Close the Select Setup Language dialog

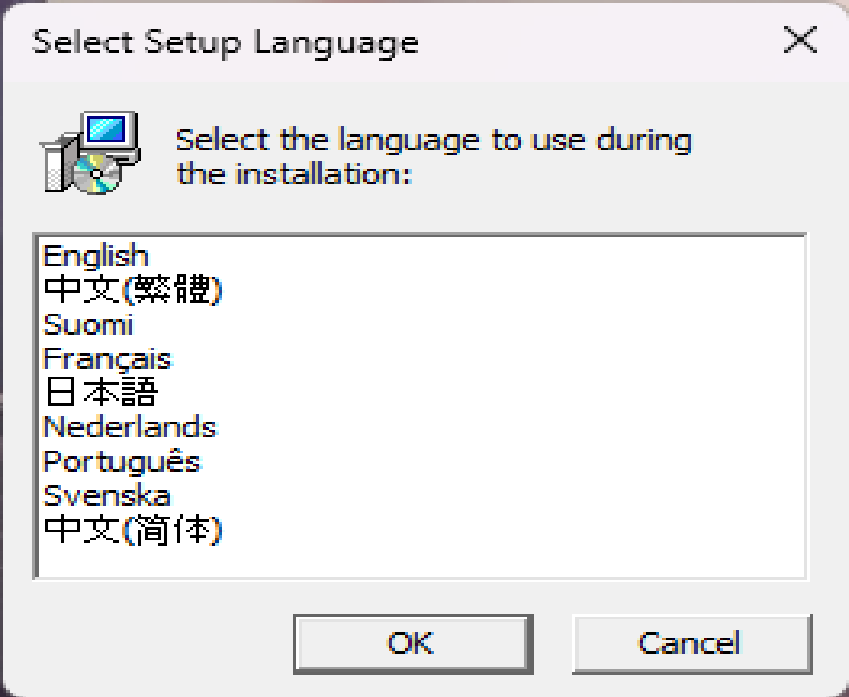(799, 42)
